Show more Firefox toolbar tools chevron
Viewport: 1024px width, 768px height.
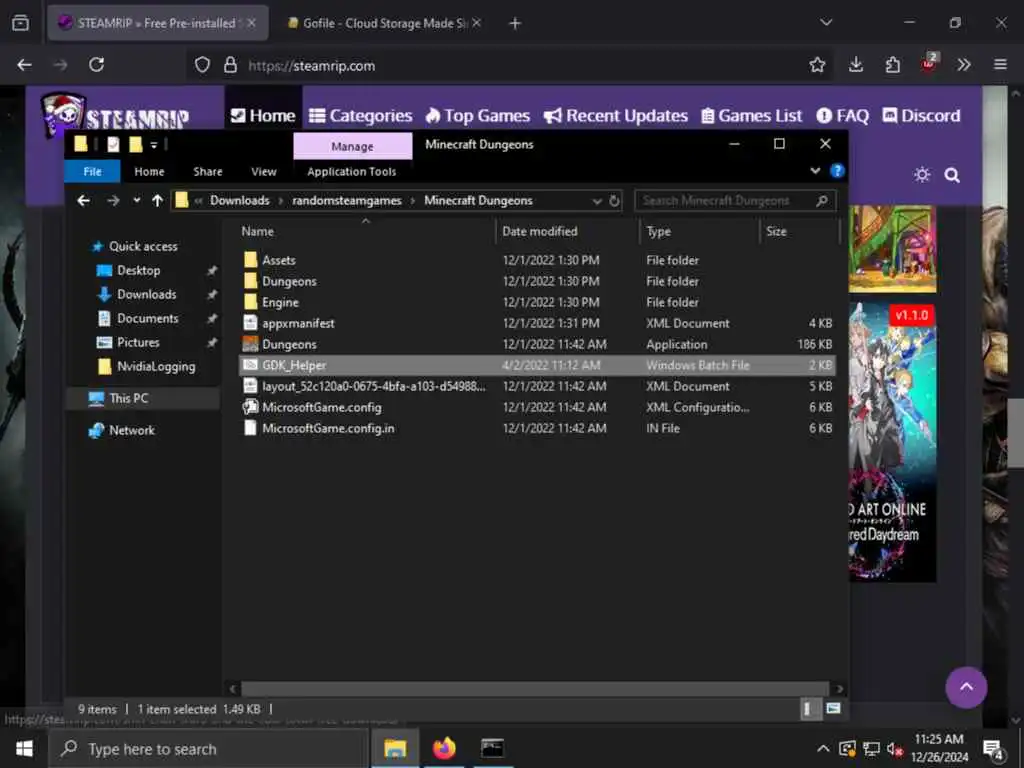pyautogui.click(x=964, y=65)
